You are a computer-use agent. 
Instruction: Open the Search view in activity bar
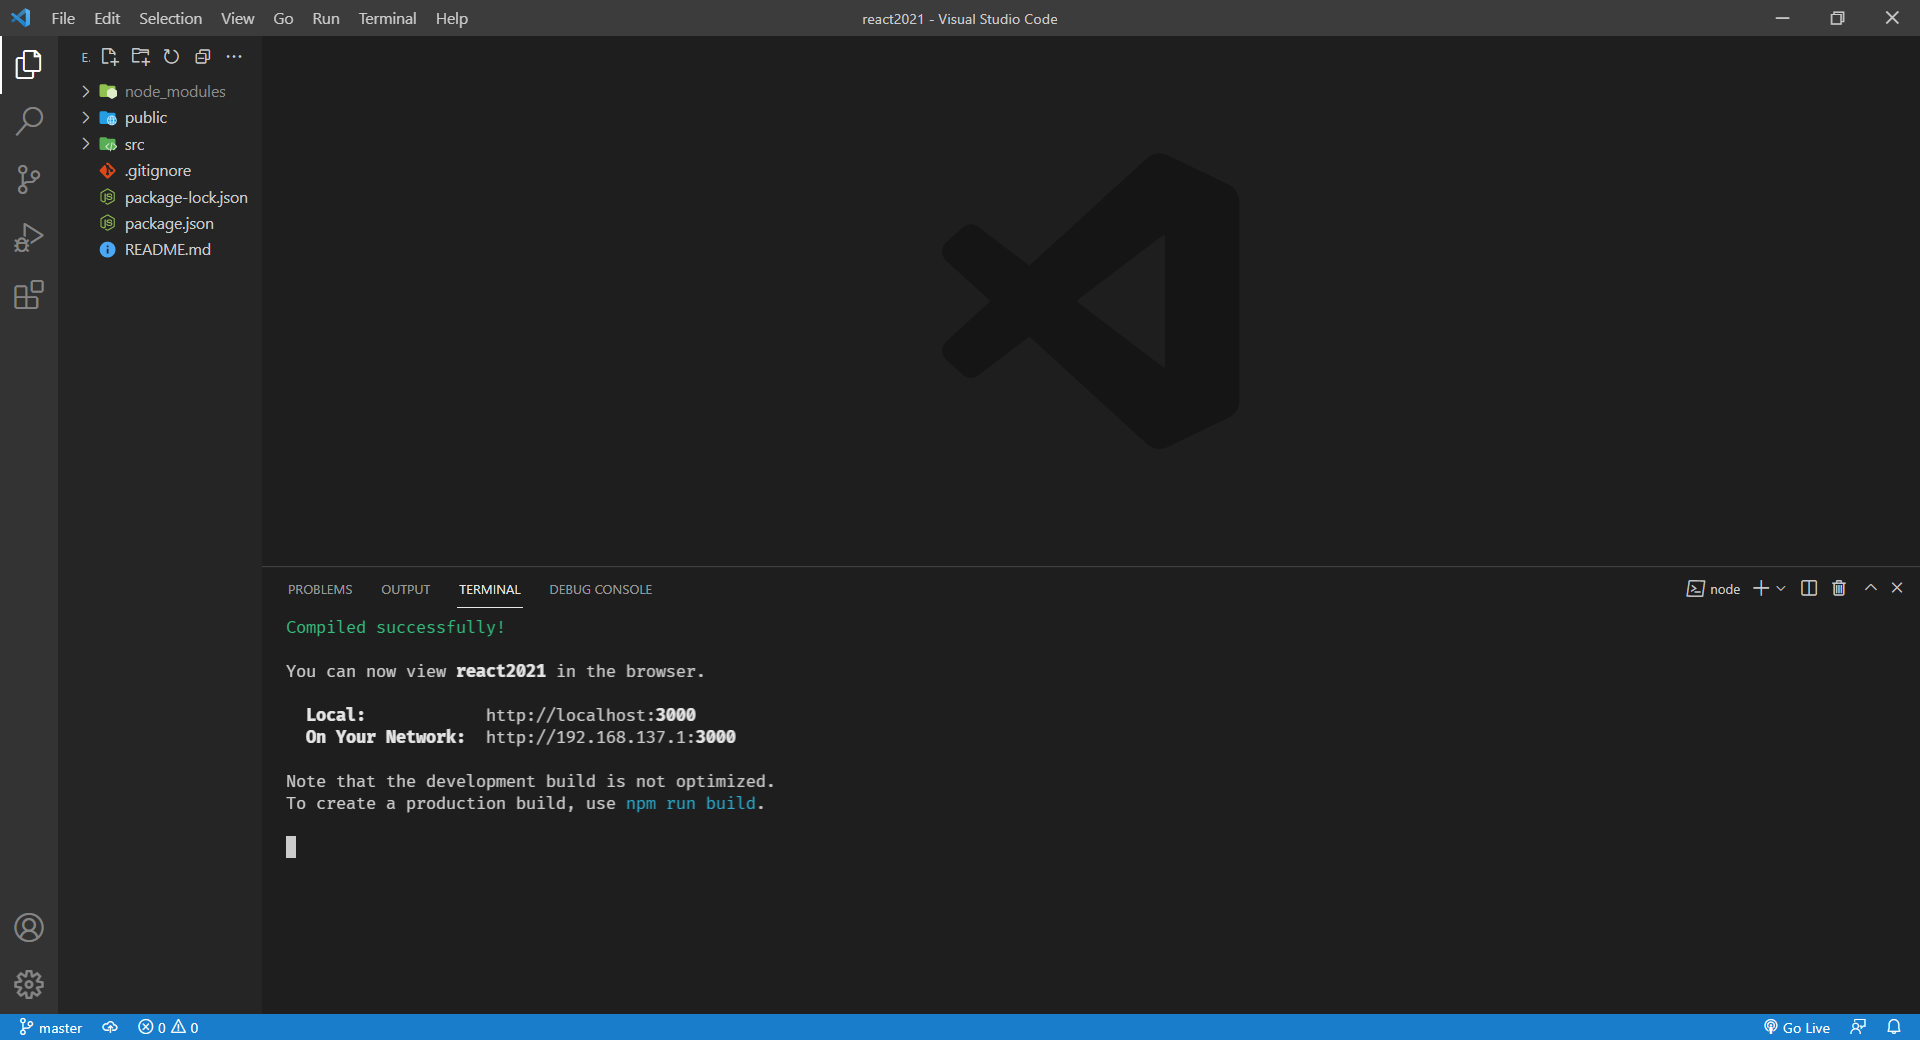29,122
